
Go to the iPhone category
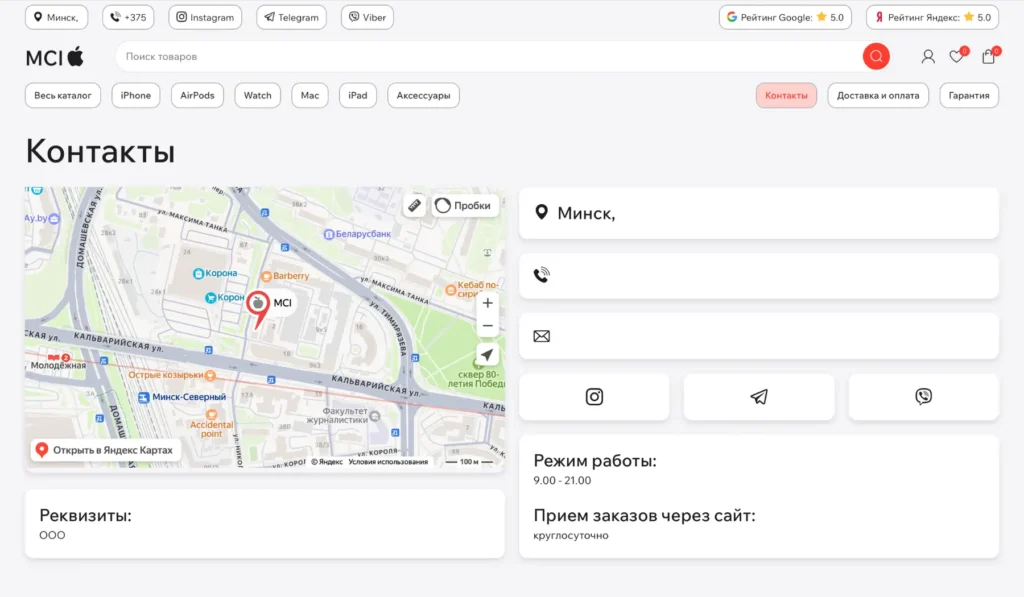coord(136,96)
